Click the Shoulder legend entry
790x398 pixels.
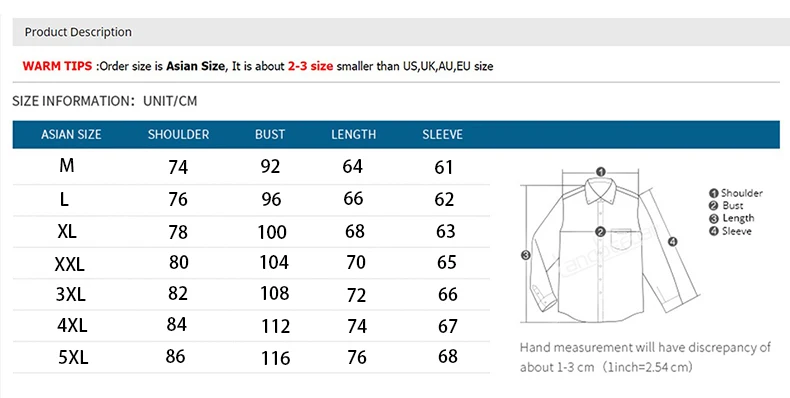736,193
